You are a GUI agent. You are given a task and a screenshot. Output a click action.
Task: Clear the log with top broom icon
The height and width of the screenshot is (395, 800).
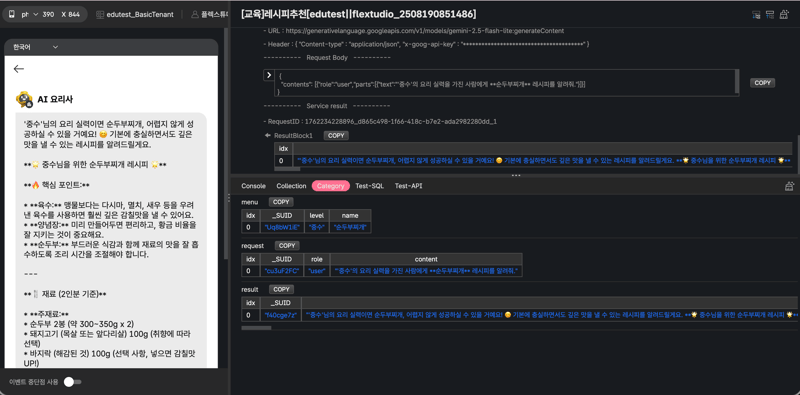tap(783, 15)
